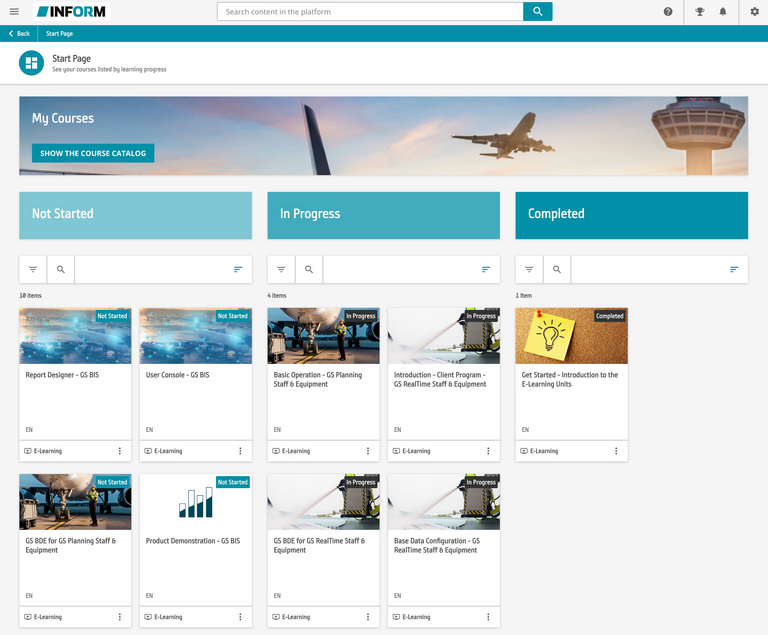Screen dimensions: 768x635
Task: Click E-Learning icon on GS BDE RealTime card
Action: click(276, 617)
